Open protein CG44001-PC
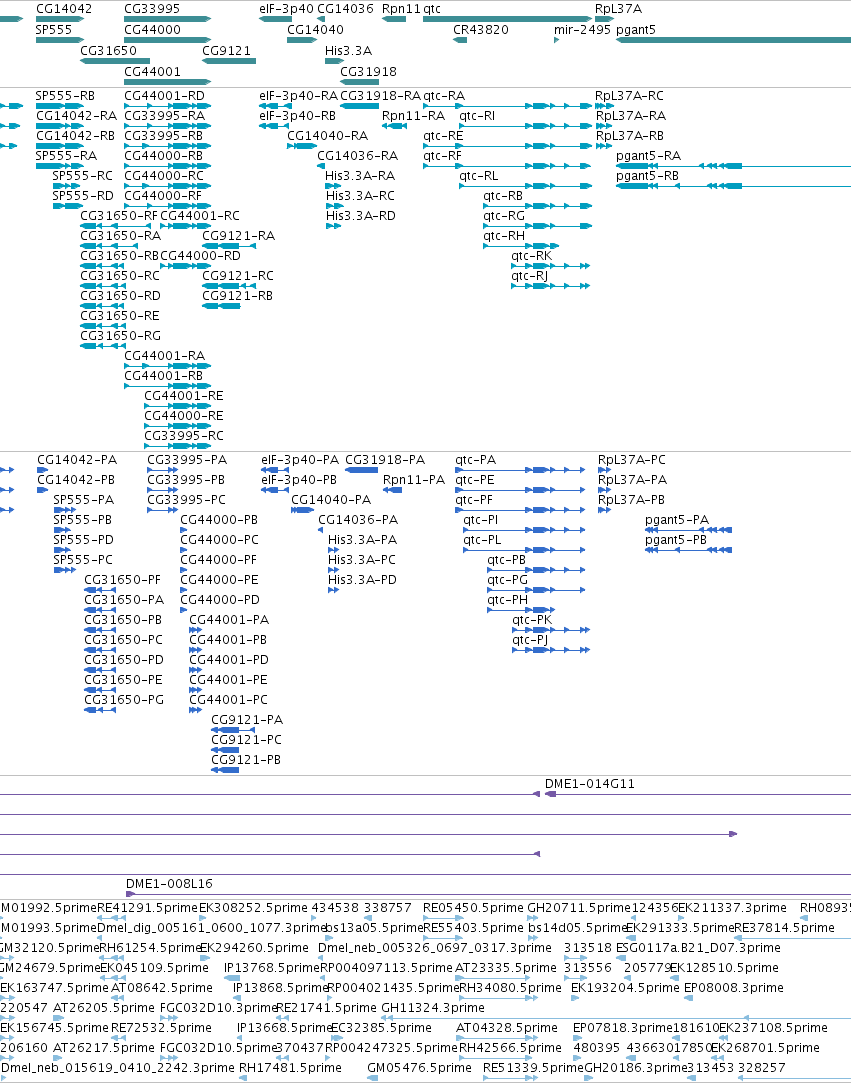Screen dimensions: 851x1083 click(x=229, y=700)
